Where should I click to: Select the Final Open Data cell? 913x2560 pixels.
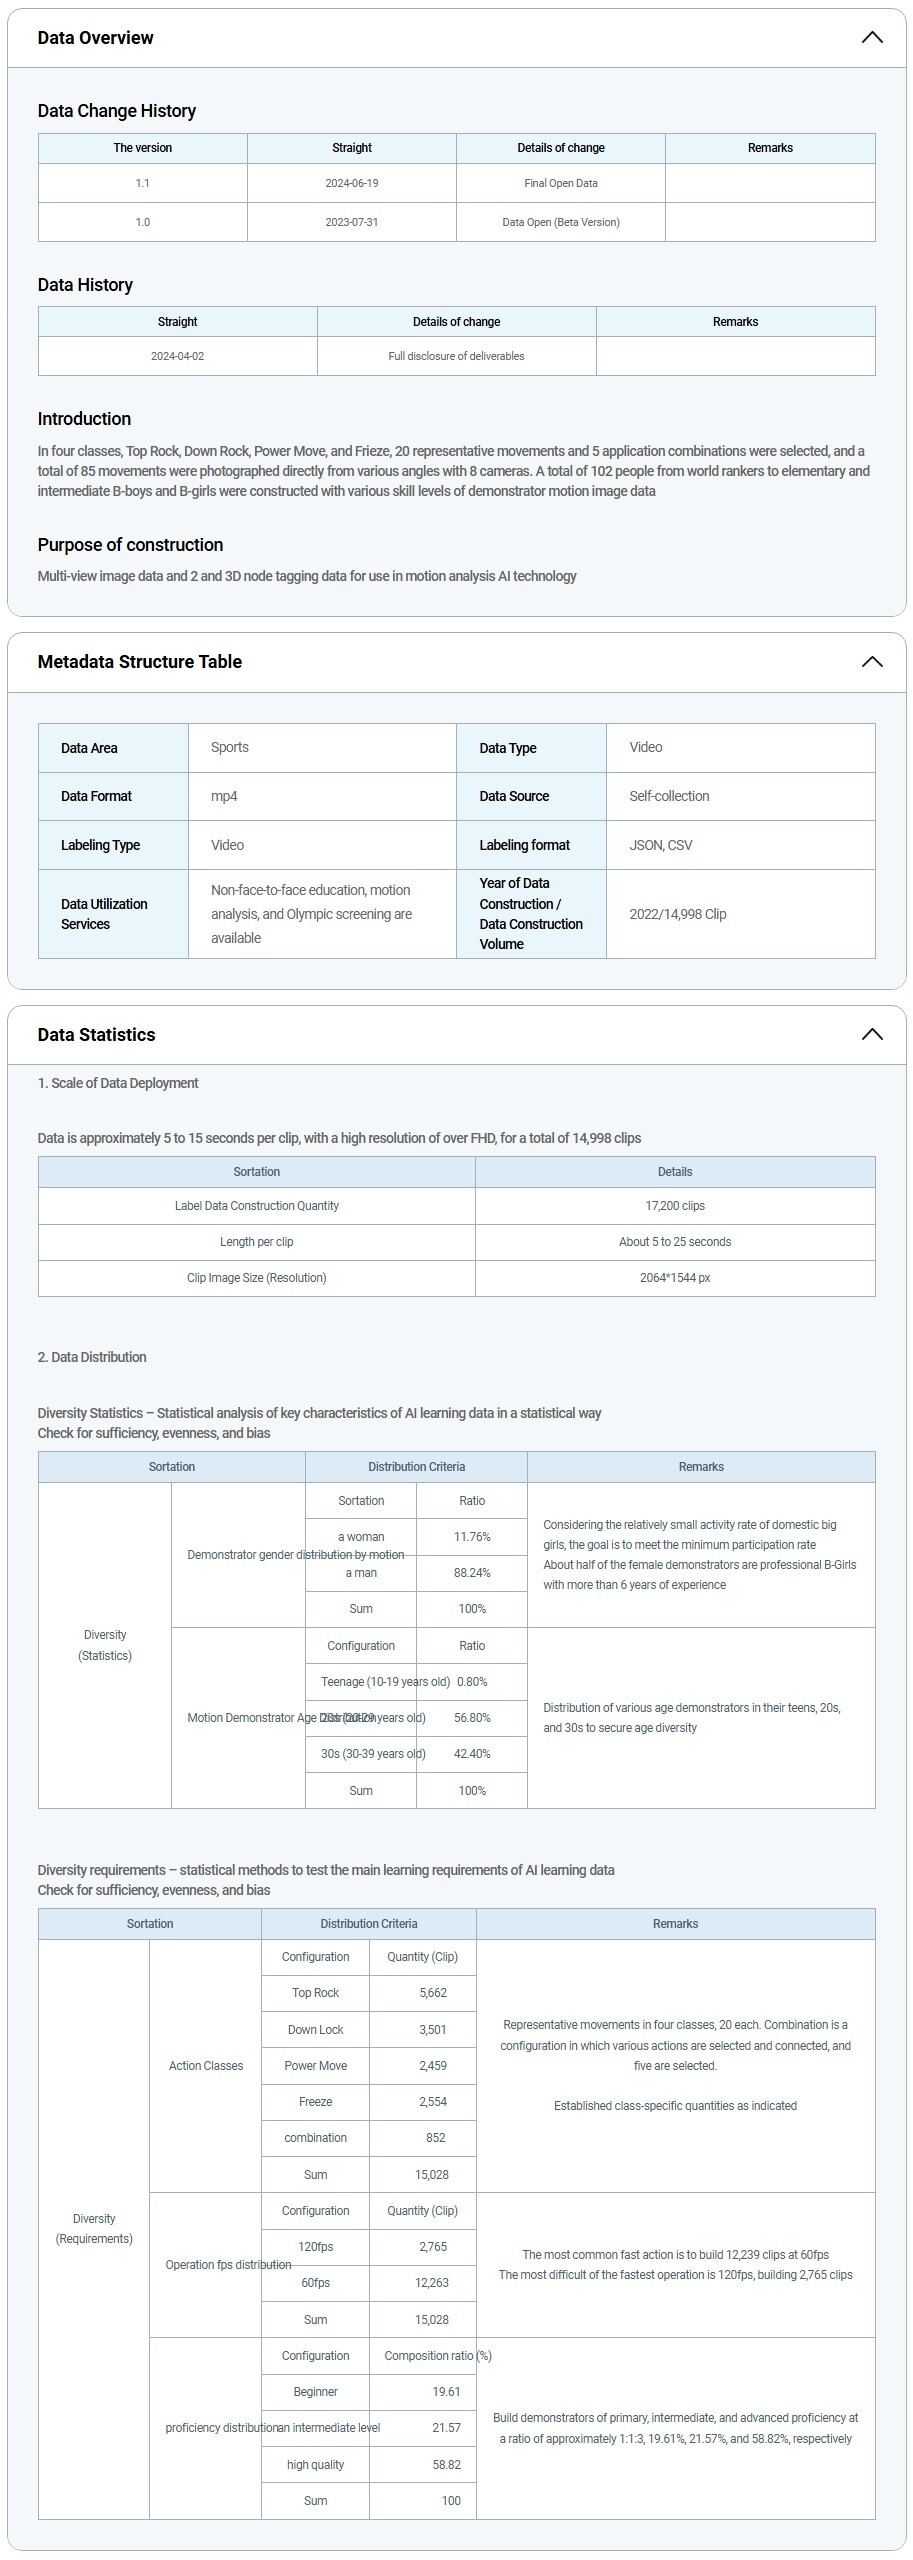pos(560,183)
